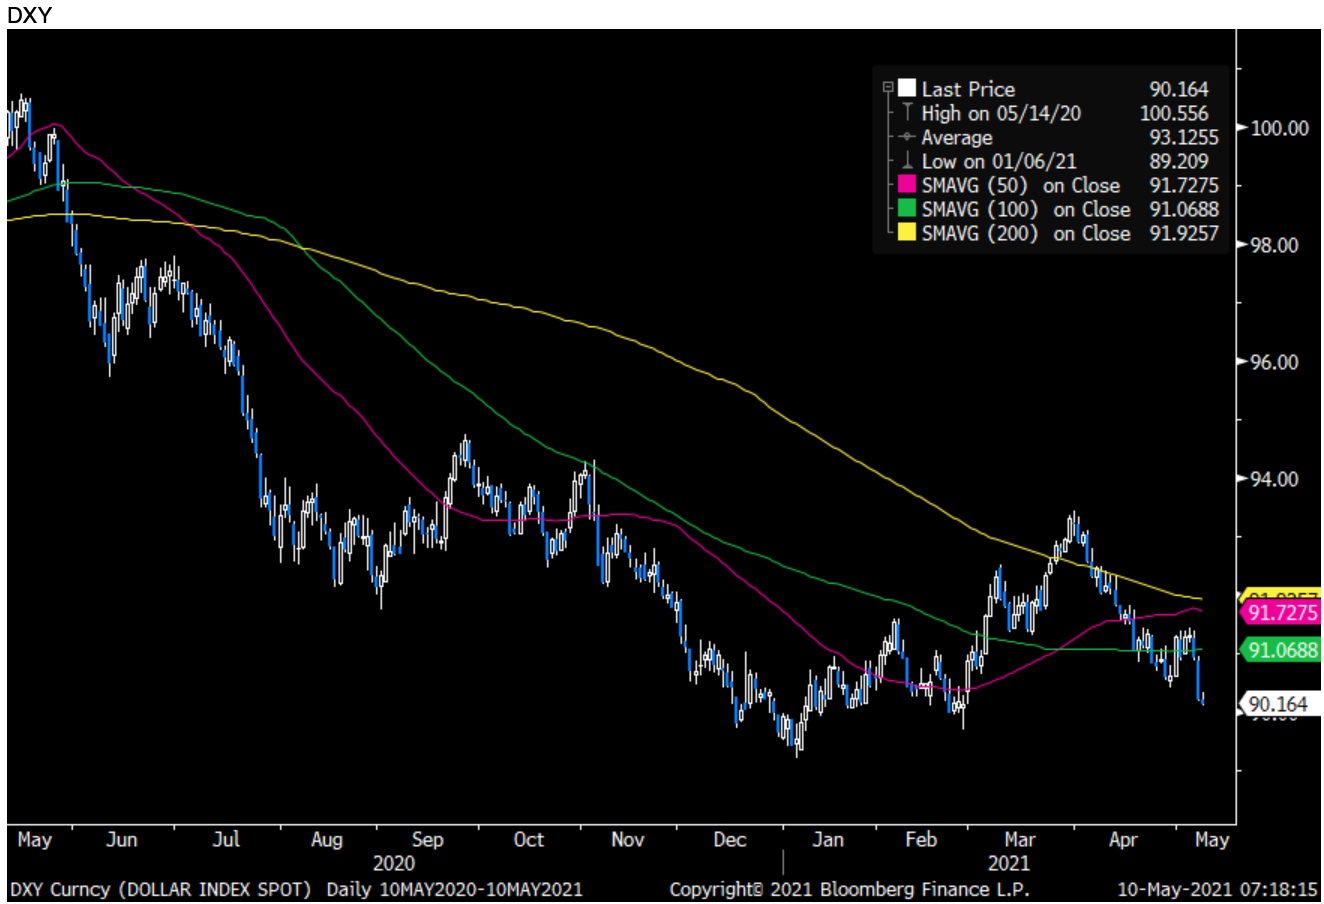Collapse the legend tree with minus box
This screenshot has height=904, width=1324.
tap(888, 89)
